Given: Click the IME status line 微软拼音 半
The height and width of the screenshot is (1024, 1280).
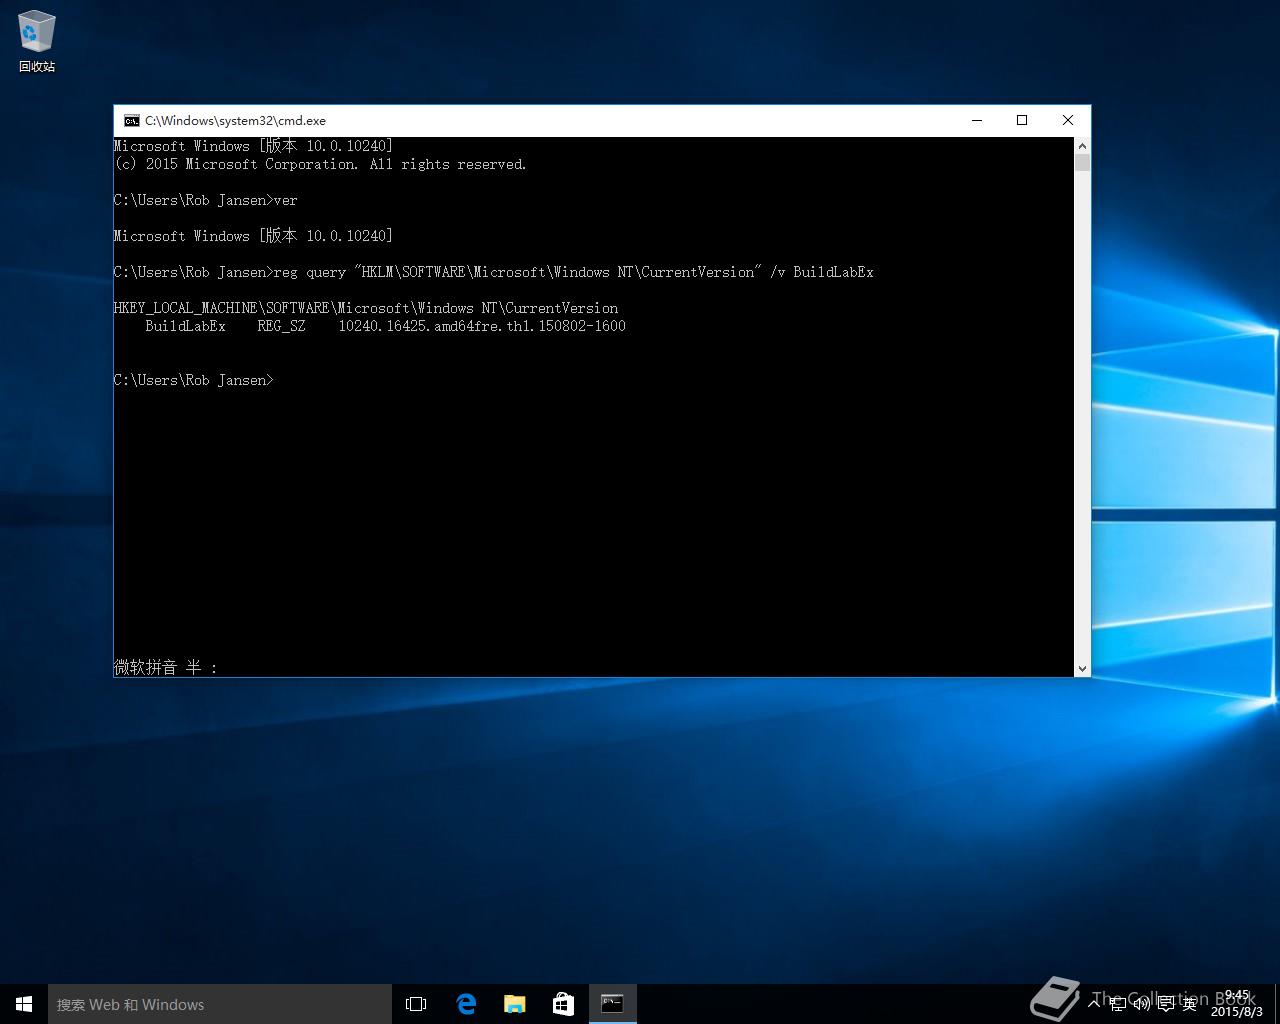Looking at the screenshot, I should [166, 667].
